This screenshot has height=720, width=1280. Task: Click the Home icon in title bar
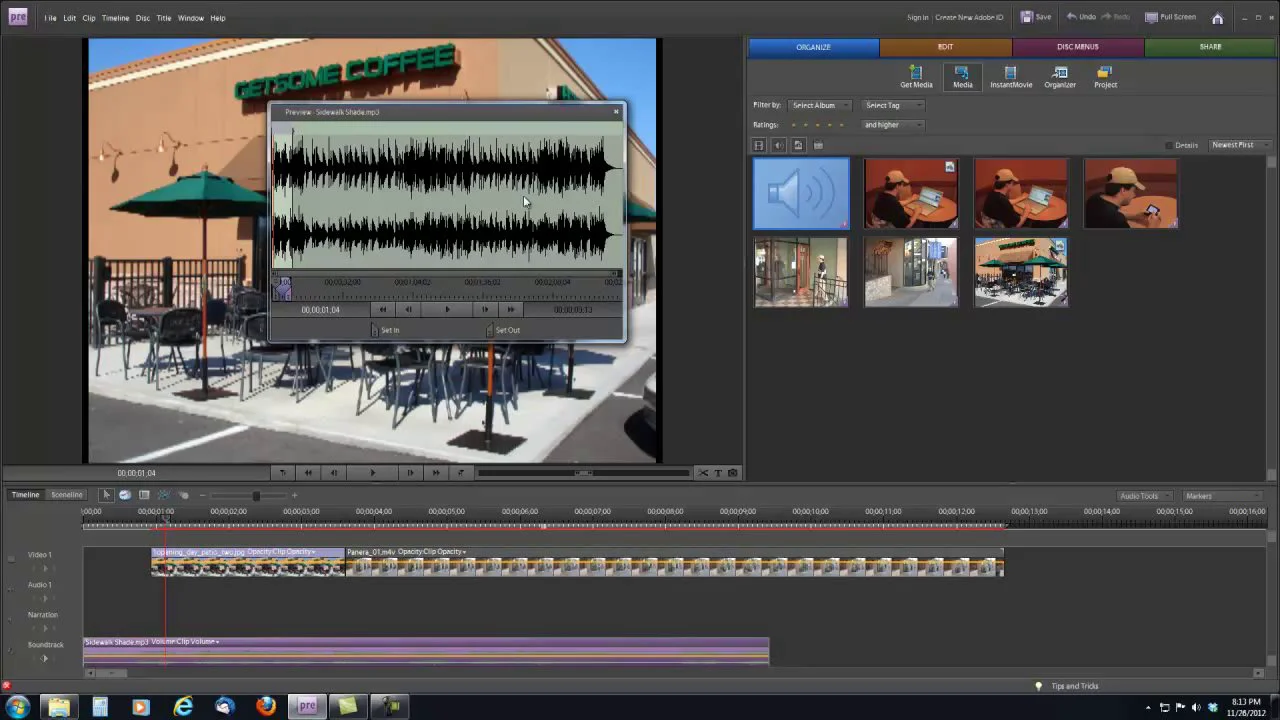(1217, 18)
